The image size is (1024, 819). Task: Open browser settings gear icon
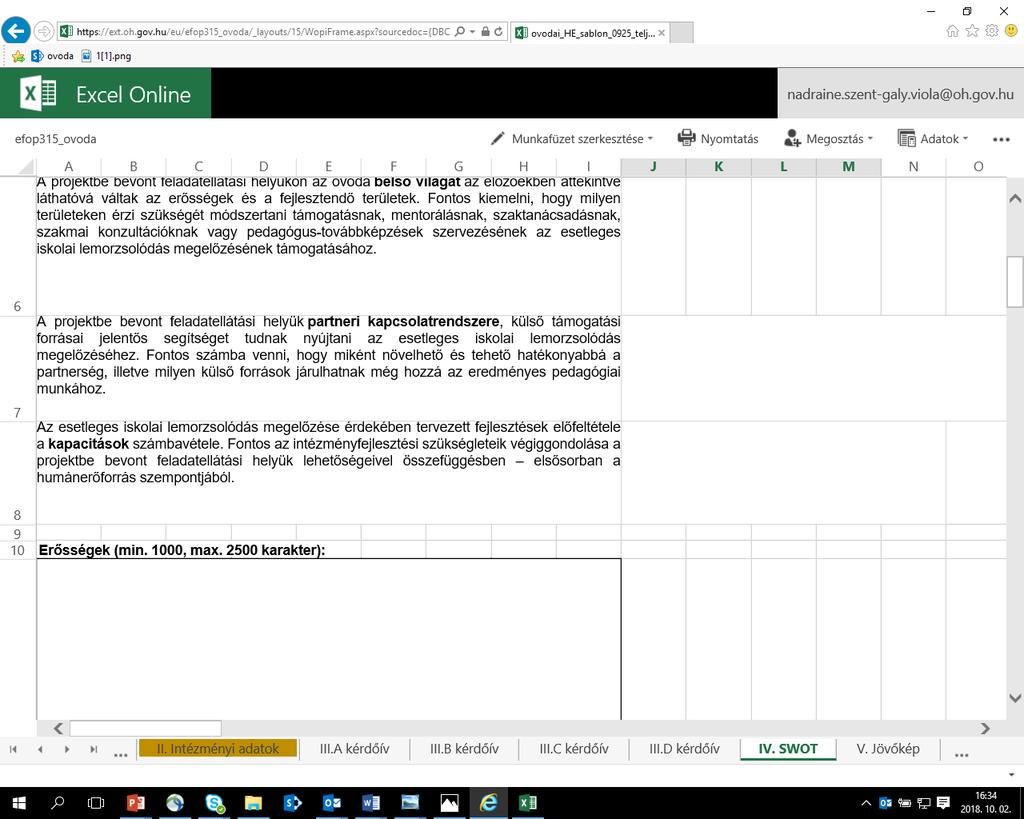tap(992, 31)
